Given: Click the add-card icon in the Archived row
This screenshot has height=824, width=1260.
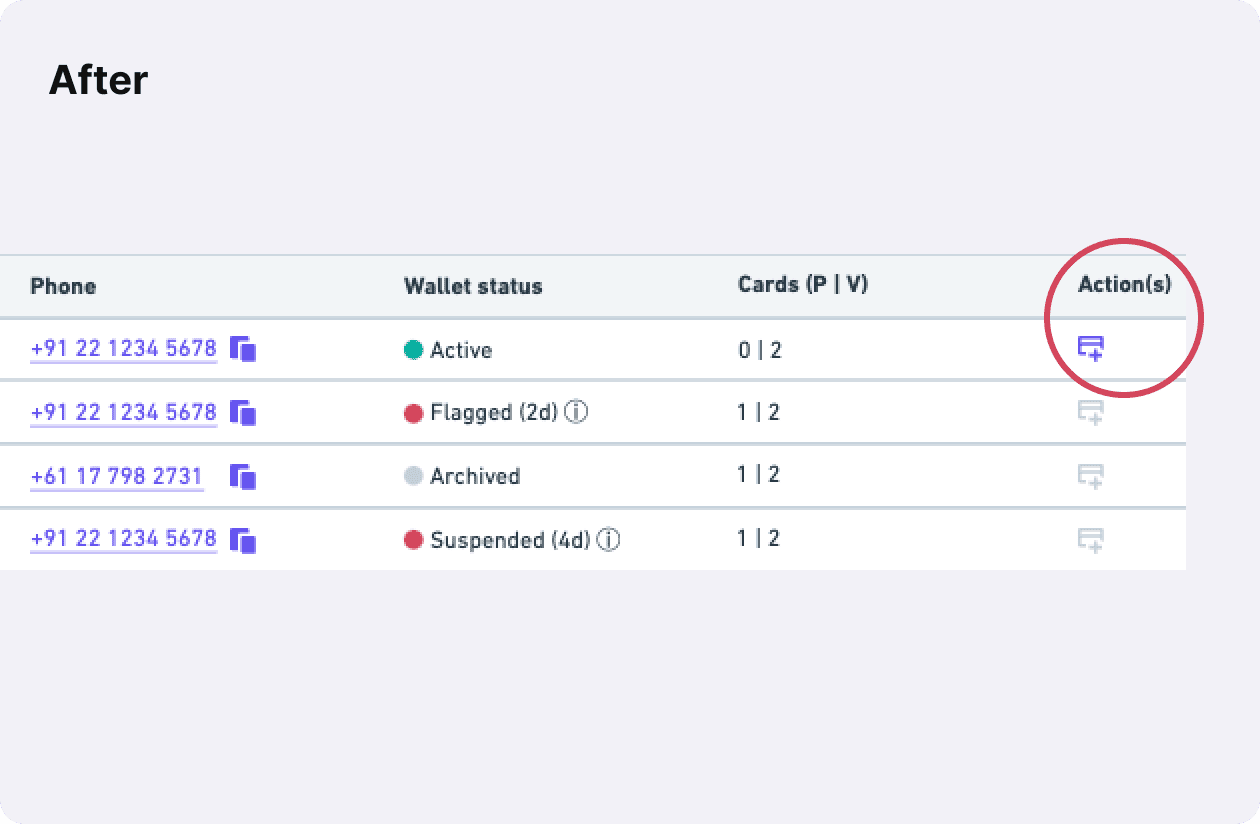Looking at the screenshot, I should pyautogui.click(x=1091, y=476).
